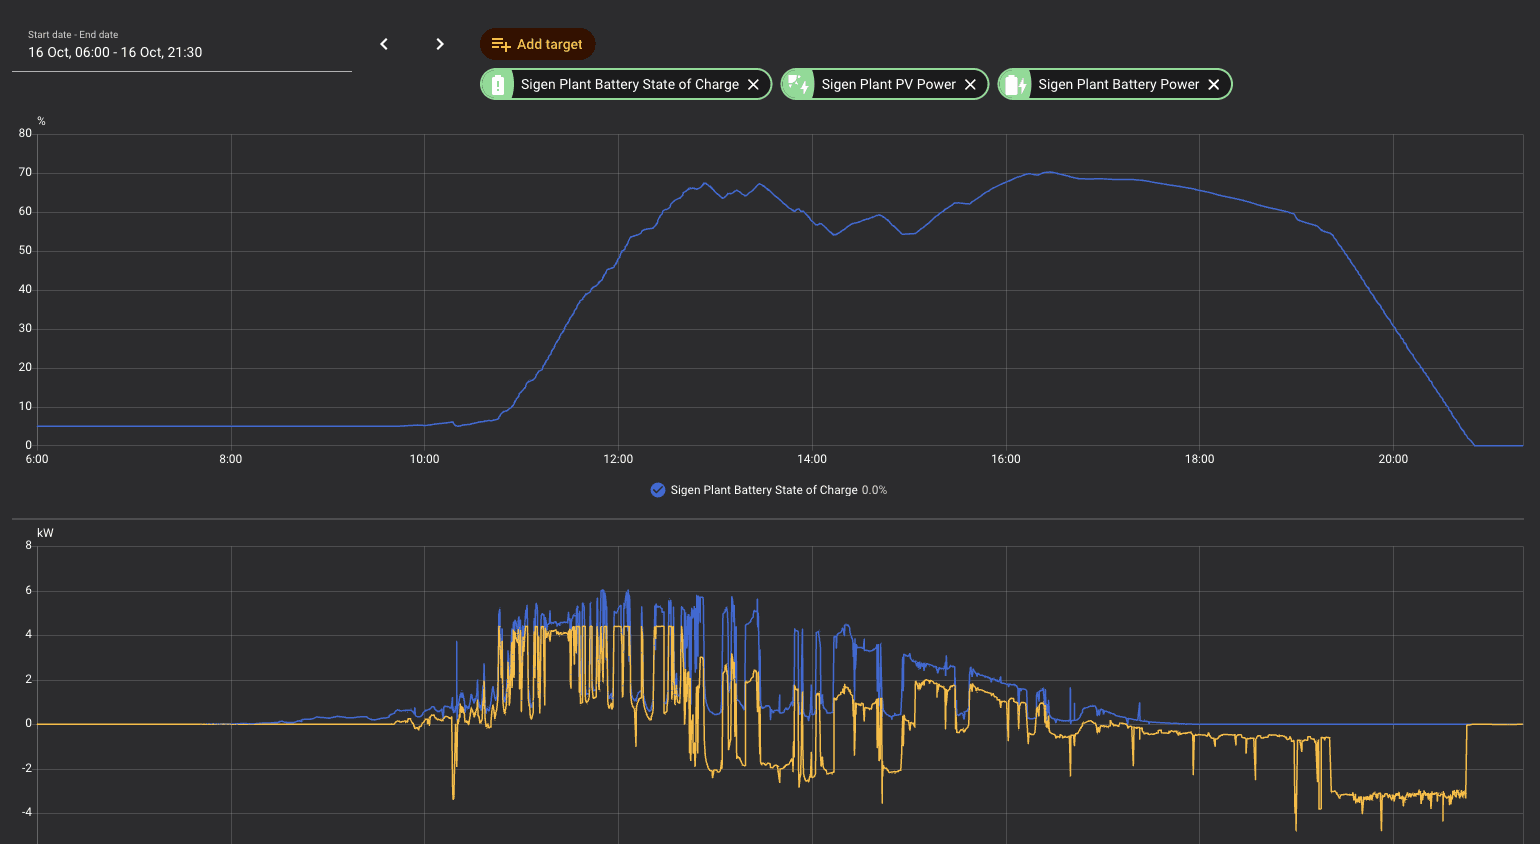Click the 20:00 time axis label
1540x844 pixels.
[x=1393, y=459]
